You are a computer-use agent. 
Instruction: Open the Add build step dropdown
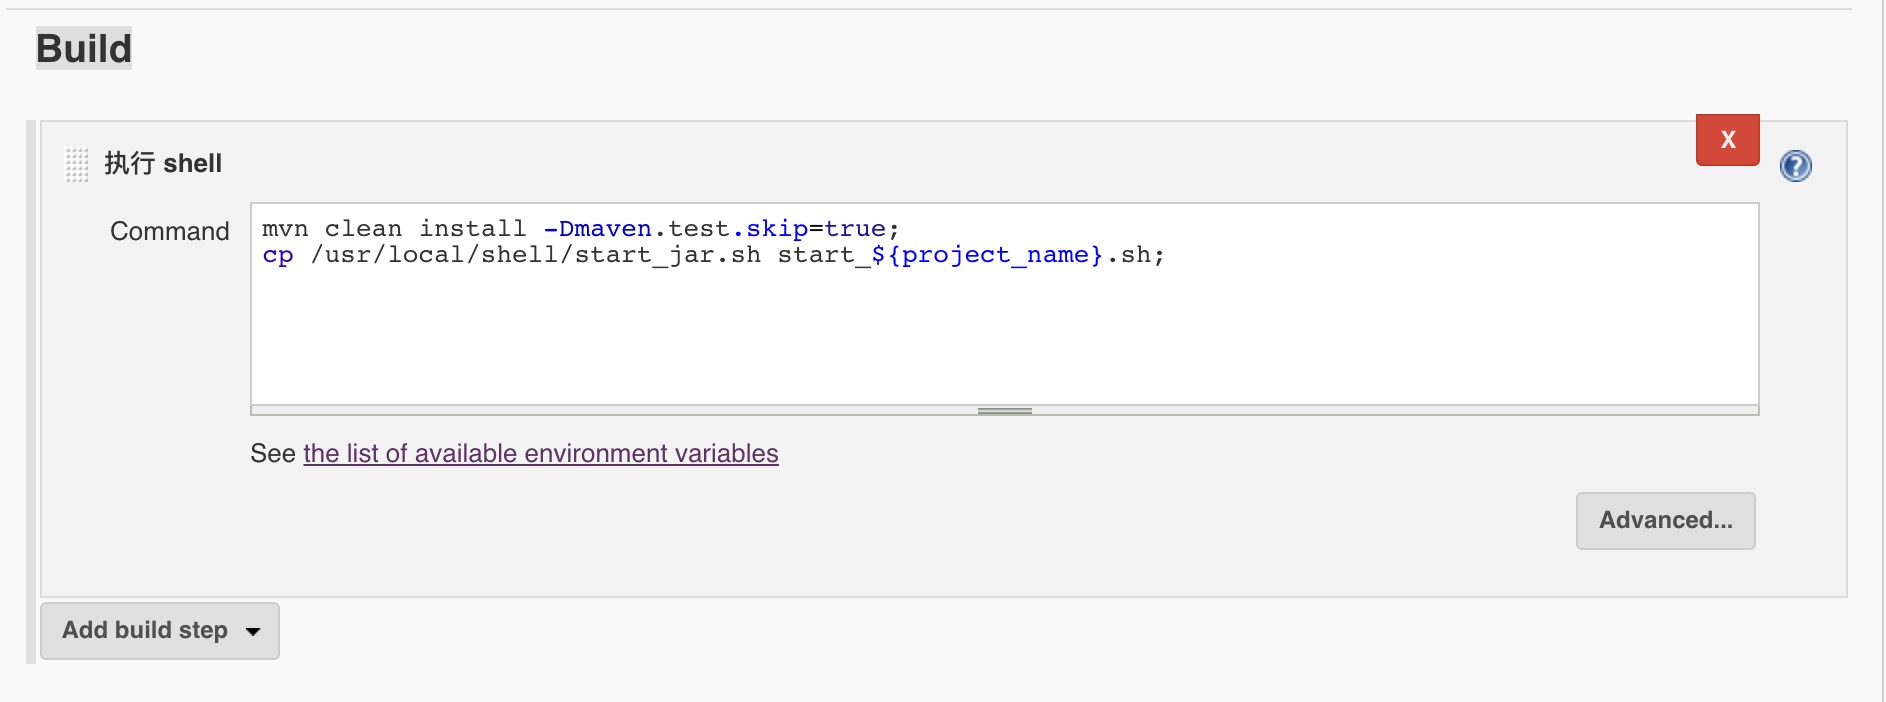pyautogui.click(x=160, y=631)
